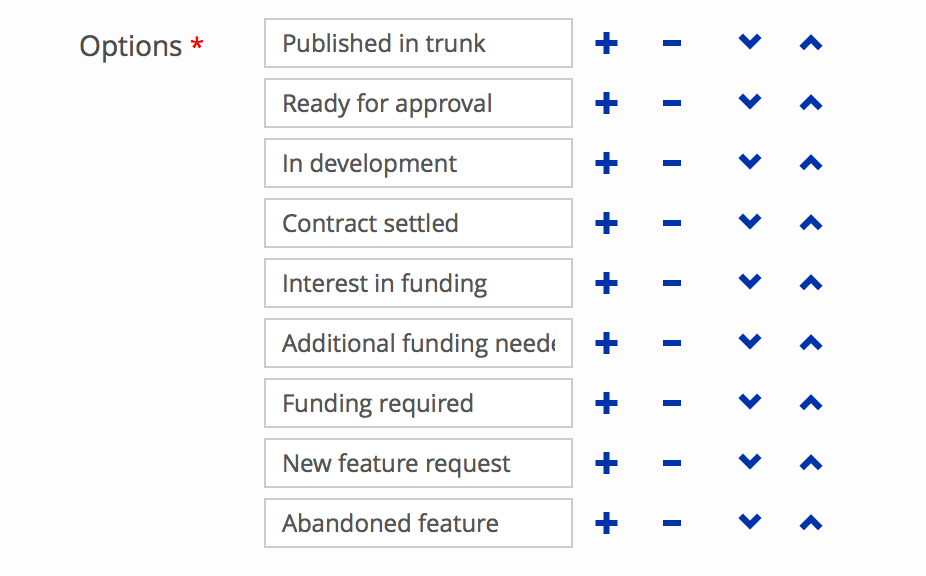Add an option after Interest in funding
This screenshot has height=576, width=926.
[x=606, y=283]
